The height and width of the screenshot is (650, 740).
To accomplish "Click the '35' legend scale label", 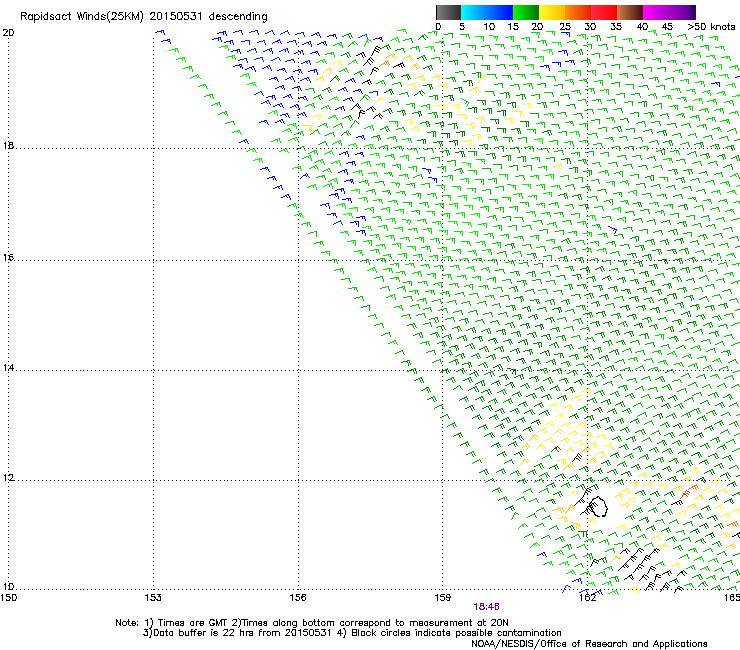I will (x=616, y=27).
